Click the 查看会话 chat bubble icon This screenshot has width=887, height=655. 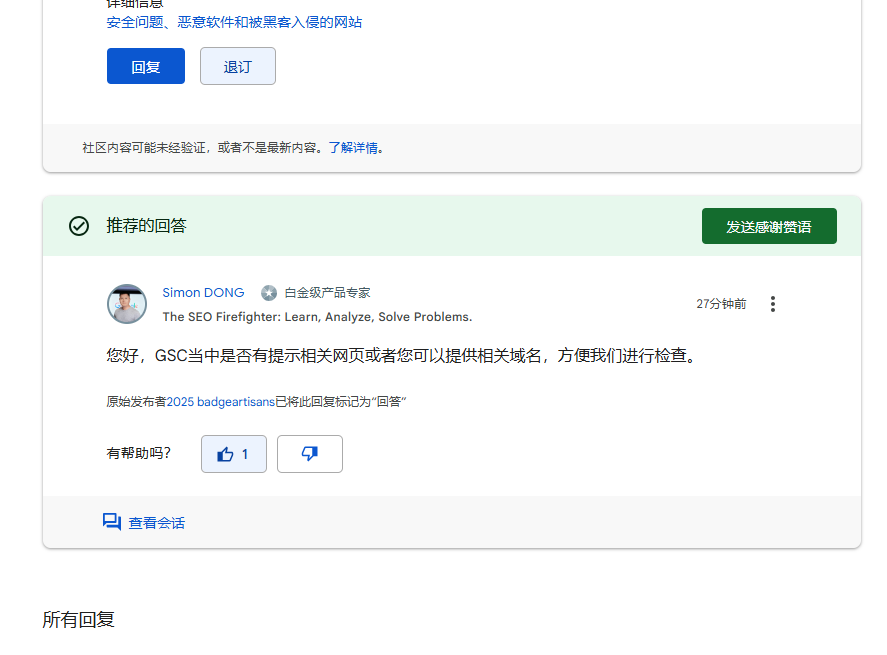click(112, 522)
